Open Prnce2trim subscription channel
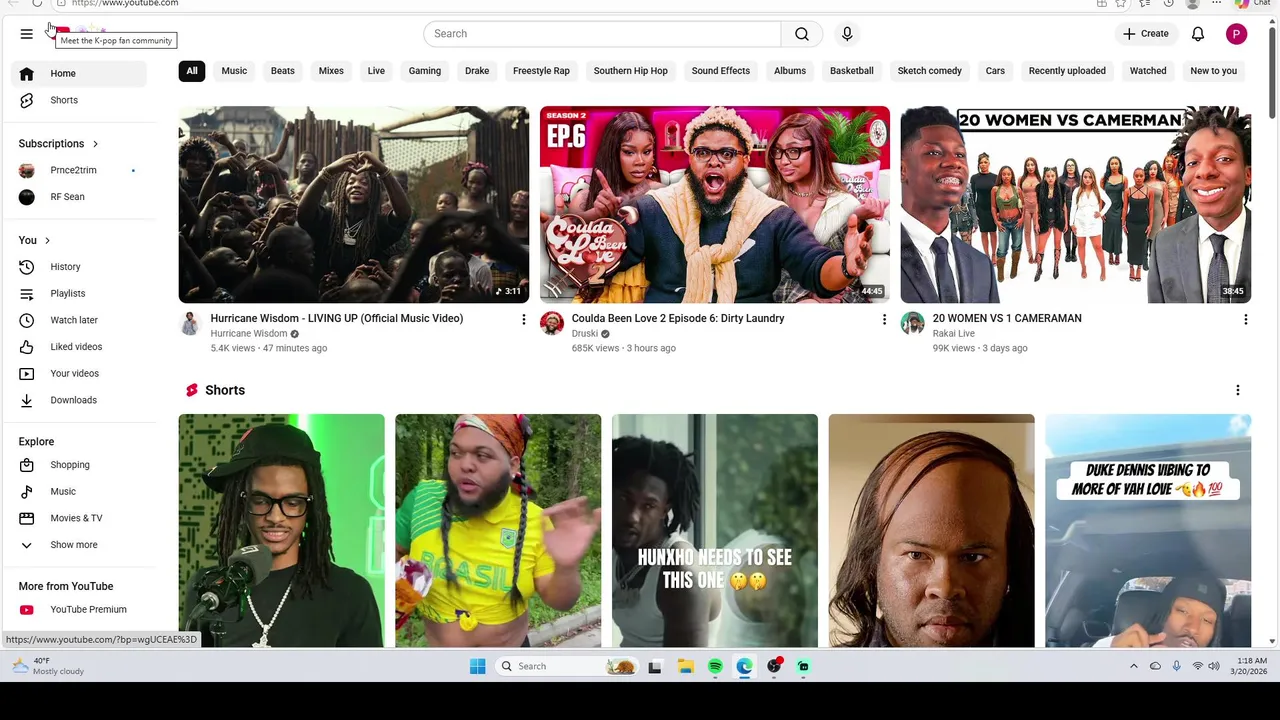Image resolution: width=1280 pixels, height=720 pixels. click(79, 170)
